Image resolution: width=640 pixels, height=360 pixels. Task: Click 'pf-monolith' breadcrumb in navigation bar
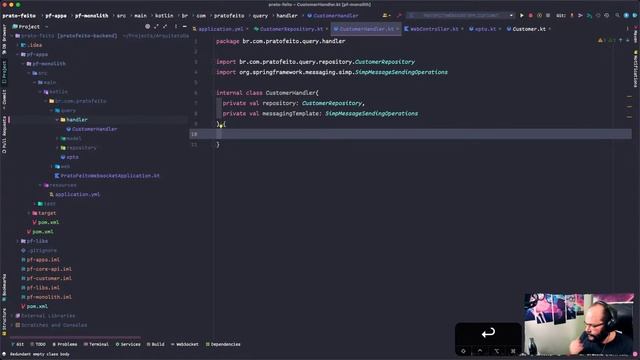[91, 16]
